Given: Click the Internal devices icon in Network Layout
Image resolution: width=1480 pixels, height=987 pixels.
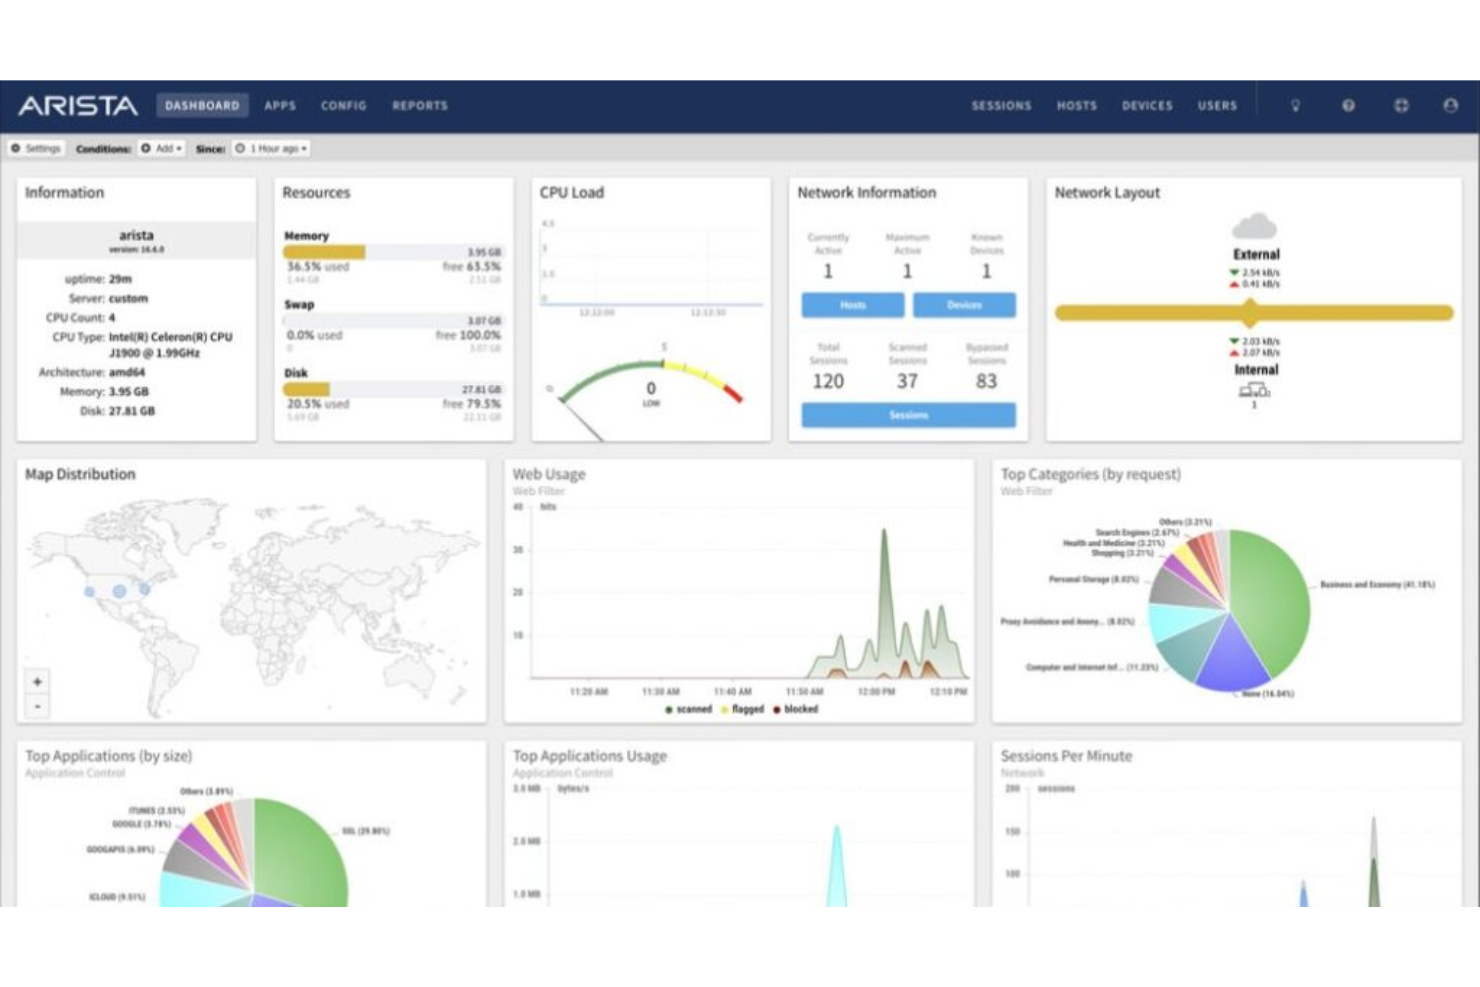Looking at the screenshot, I should tap(1254, 390).
